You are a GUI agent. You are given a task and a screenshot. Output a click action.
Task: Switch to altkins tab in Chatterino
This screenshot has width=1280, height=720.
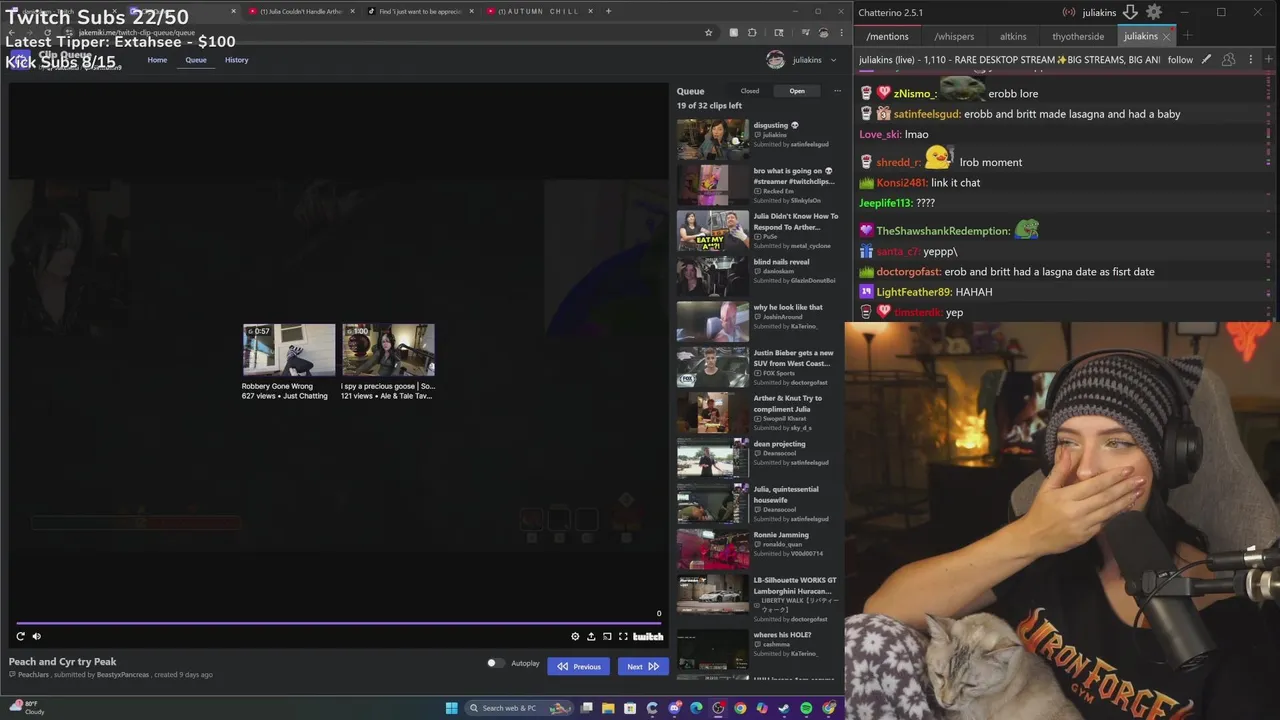(1013, 36)
